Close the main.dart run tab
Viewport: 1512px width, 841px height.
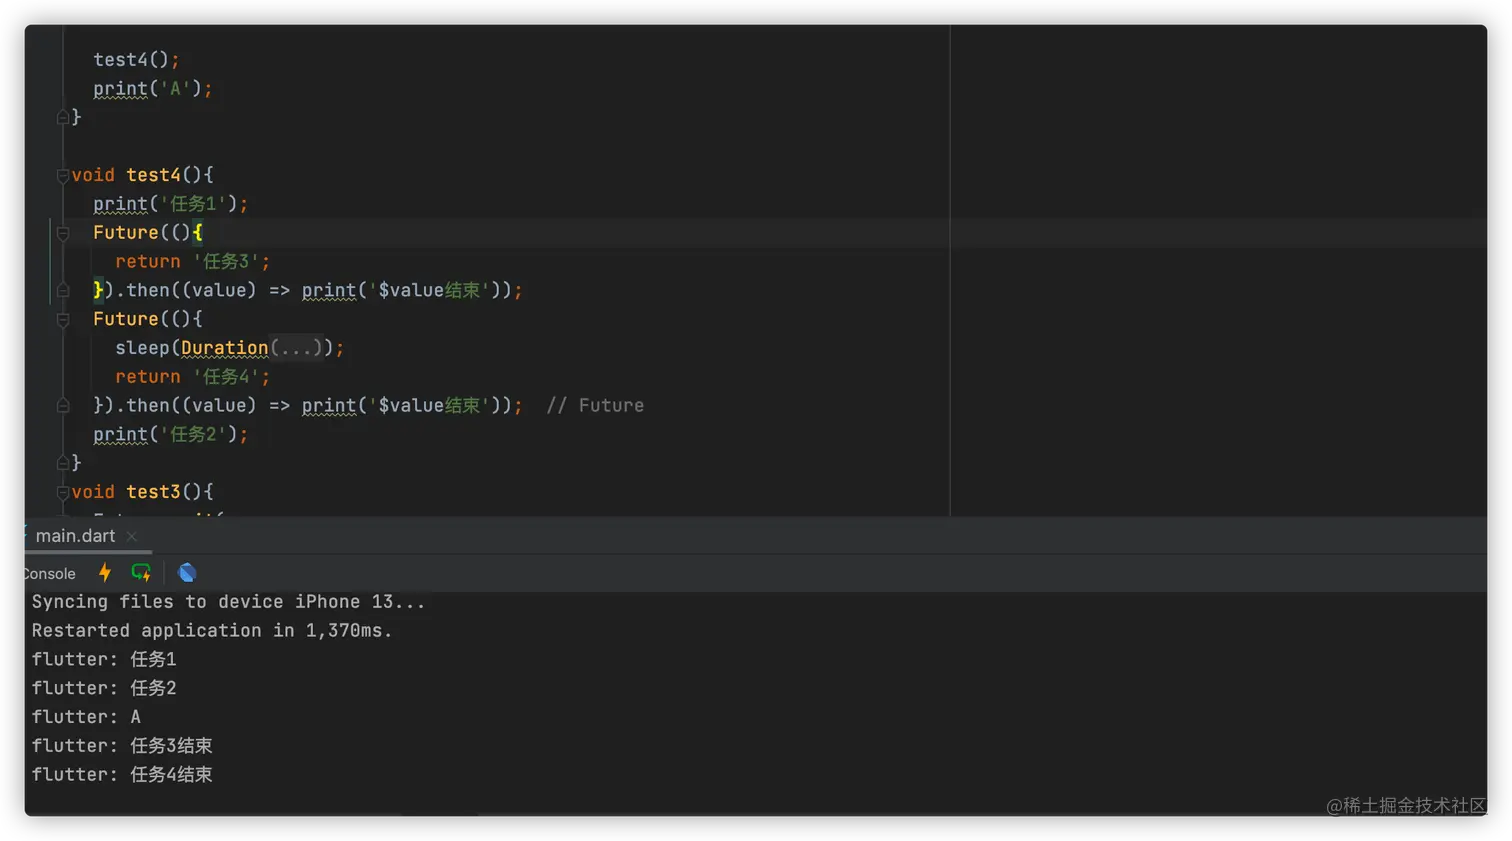point(132,537)
